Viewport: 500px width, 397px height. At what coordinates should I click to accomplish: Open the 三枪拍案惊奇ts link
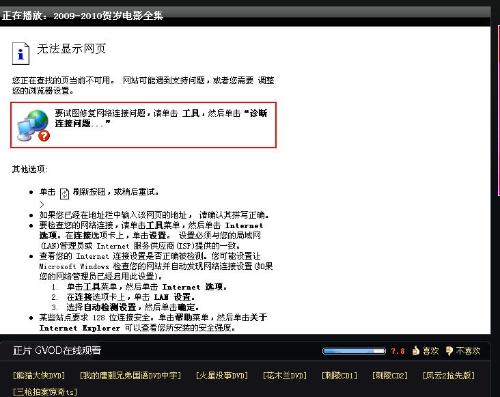point(45,392)
